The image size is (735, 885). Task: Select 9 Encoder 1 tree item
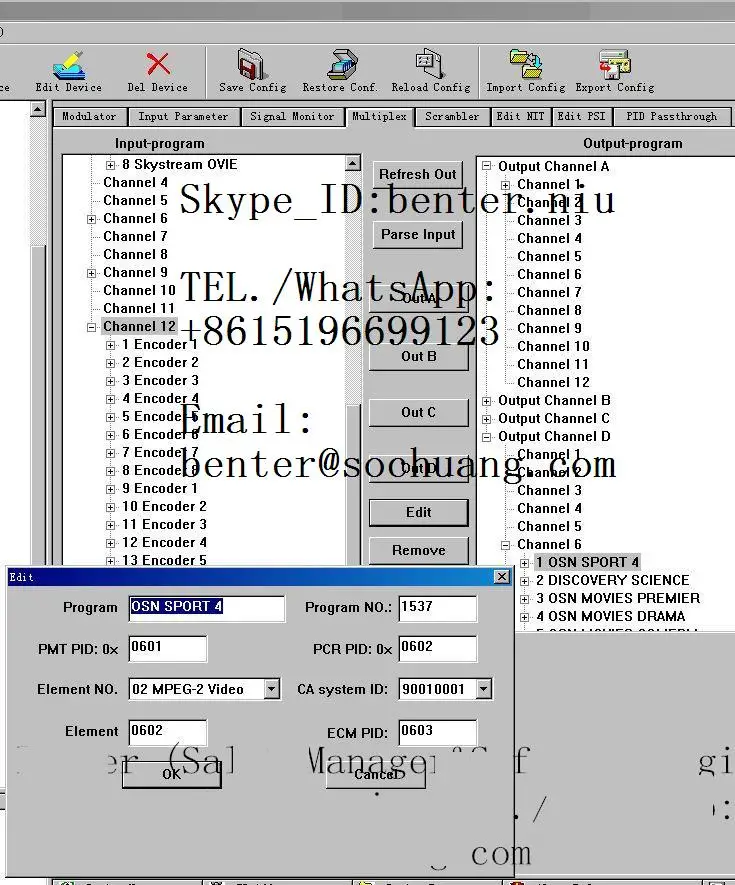(160, 488)
